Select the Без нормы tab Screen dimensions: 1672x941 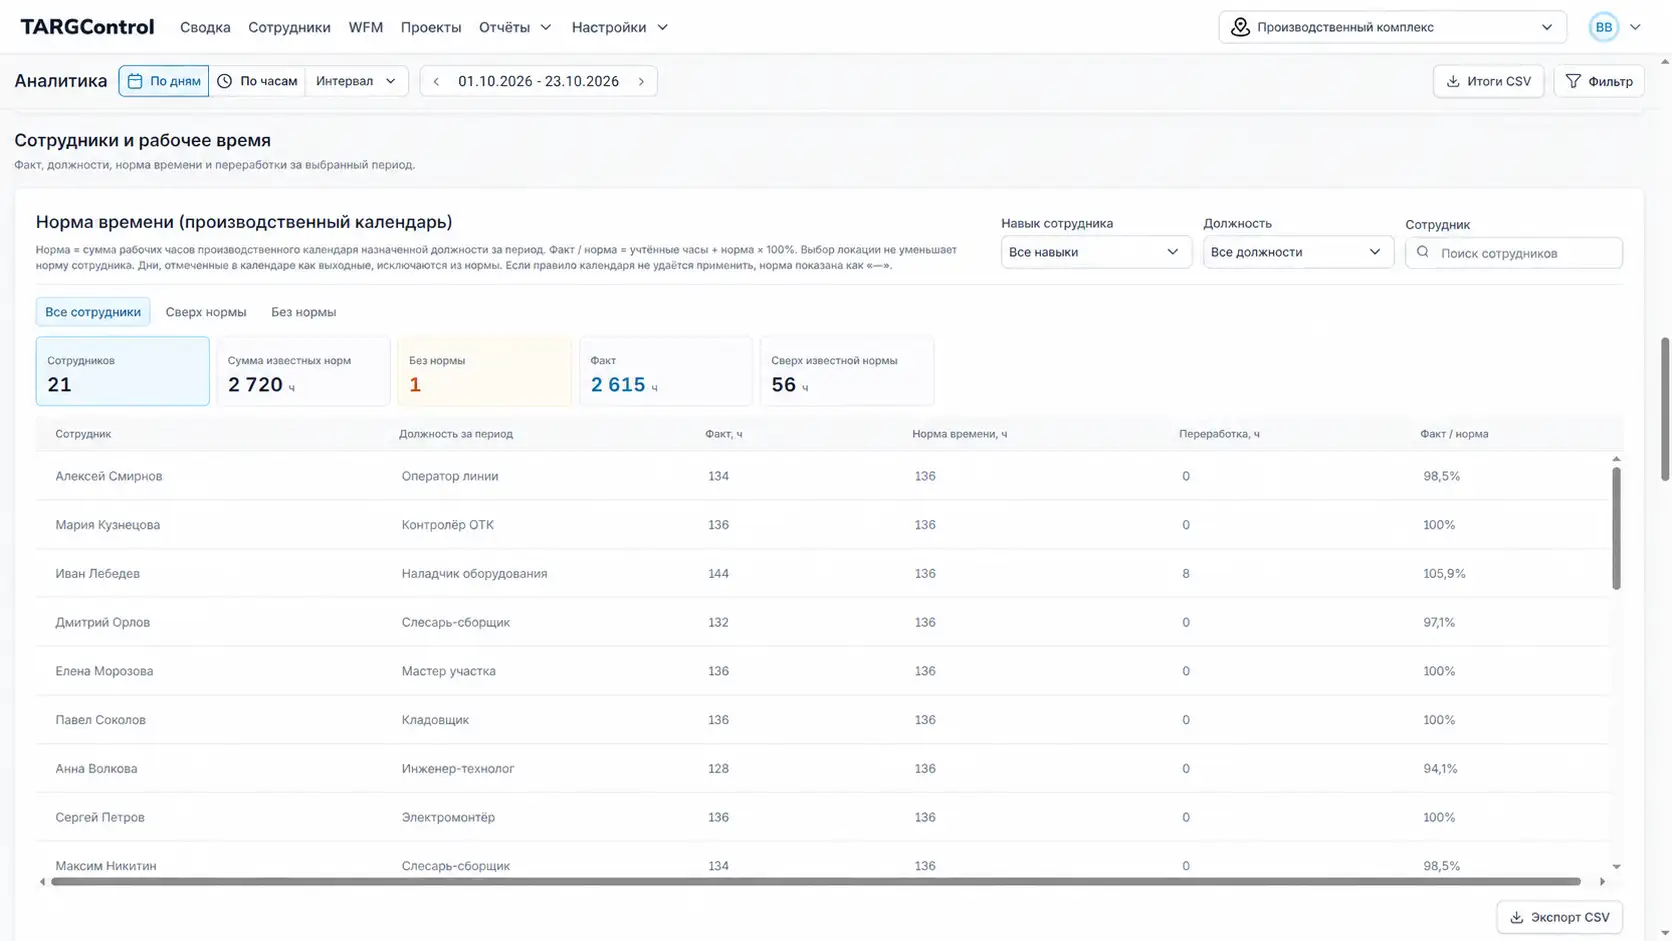(x=303, y=312)
